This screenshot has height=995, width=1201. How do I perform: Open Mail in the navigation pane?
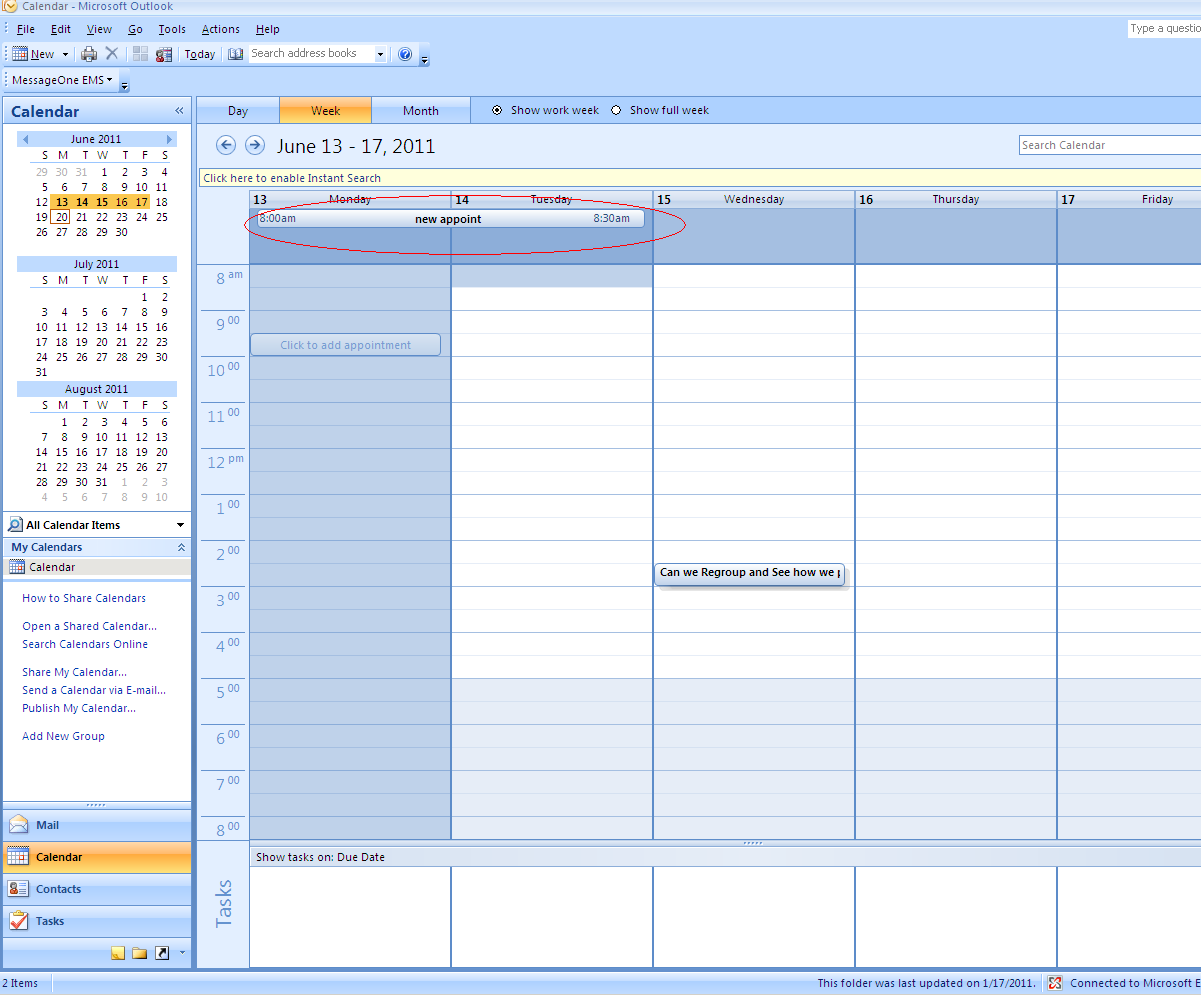tap(96, 825)
